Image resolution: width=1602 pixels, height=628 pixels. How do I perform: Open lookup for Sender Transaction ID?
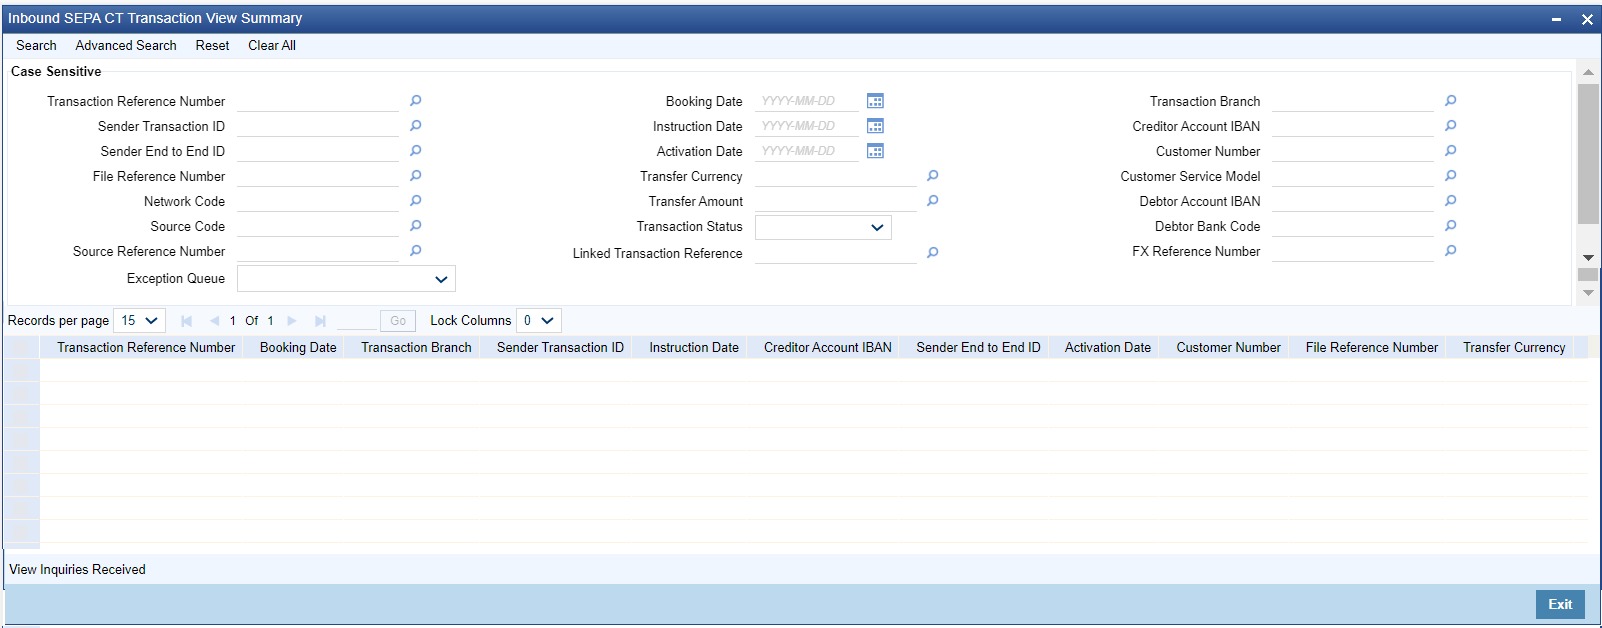[416, 126]
